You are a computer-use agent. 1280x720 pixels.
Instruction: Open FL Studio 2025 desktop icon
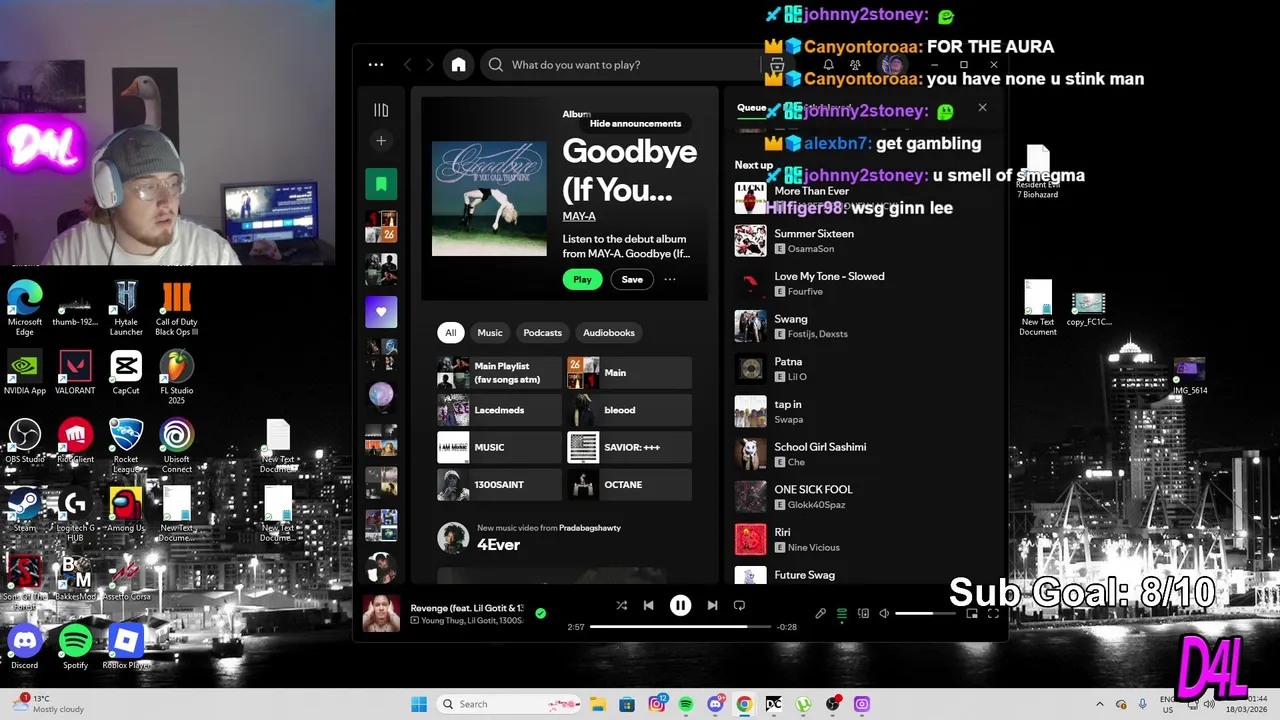point(177,377)
